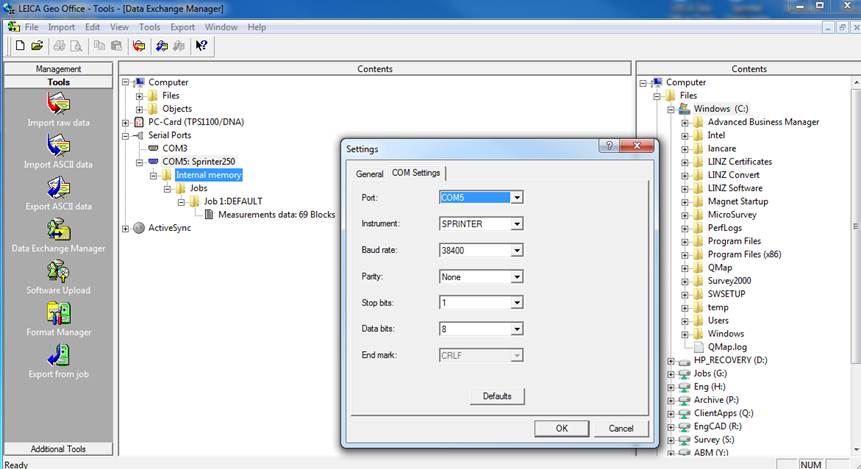Click OK in the Settings dialog

[x=561, y=428]
